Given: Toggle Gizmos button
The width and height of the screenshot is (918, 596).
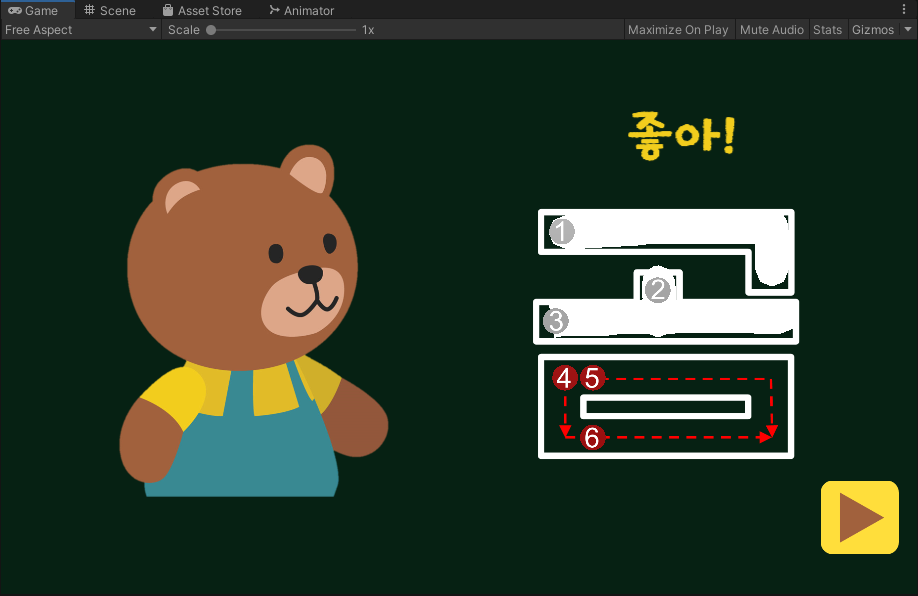Looking at the screenshot, I should click(873, 30).
